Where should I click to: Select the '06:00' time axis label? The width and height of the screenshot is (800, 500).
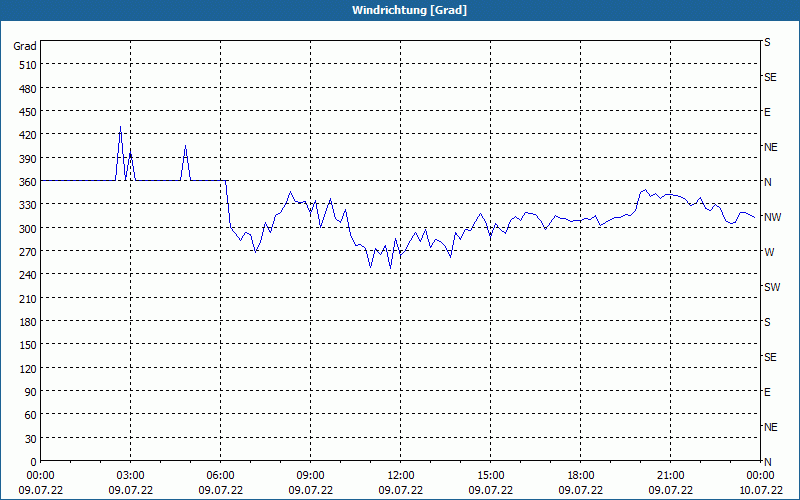point(220,476)
